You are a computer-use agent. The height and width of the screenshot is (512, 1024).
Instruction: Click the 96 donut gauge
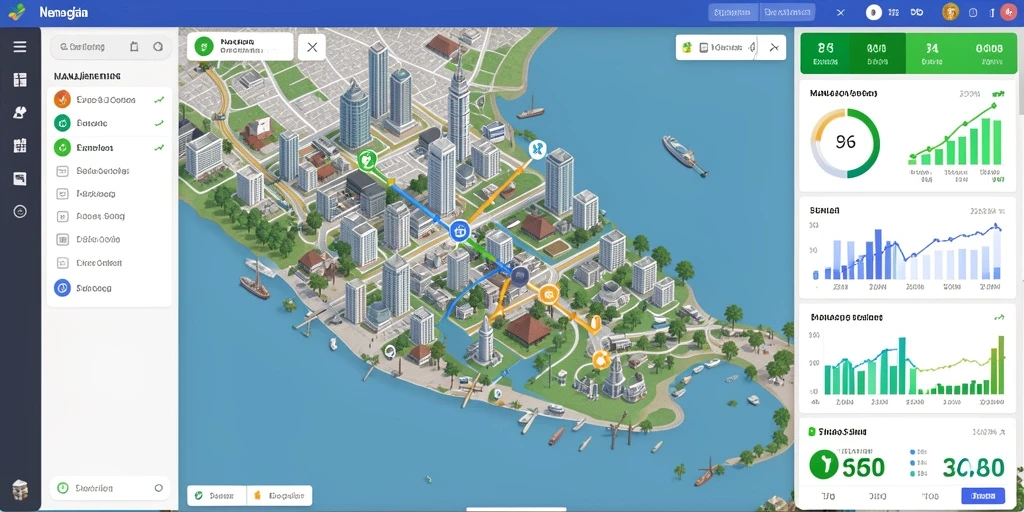[x=845, y=143]
